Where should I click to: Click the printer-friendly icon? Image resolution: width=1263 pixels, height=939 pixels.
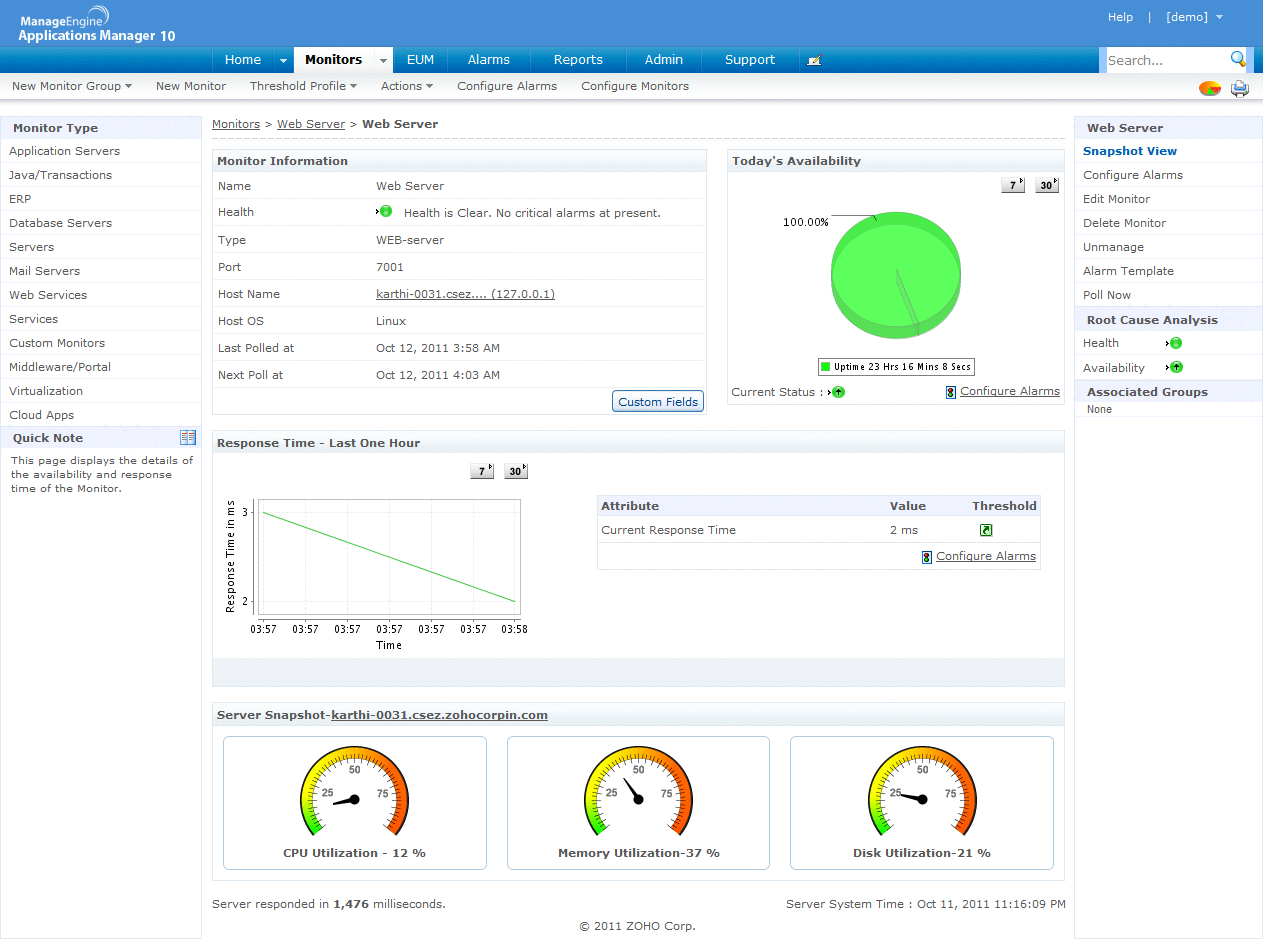(1240, 88)
